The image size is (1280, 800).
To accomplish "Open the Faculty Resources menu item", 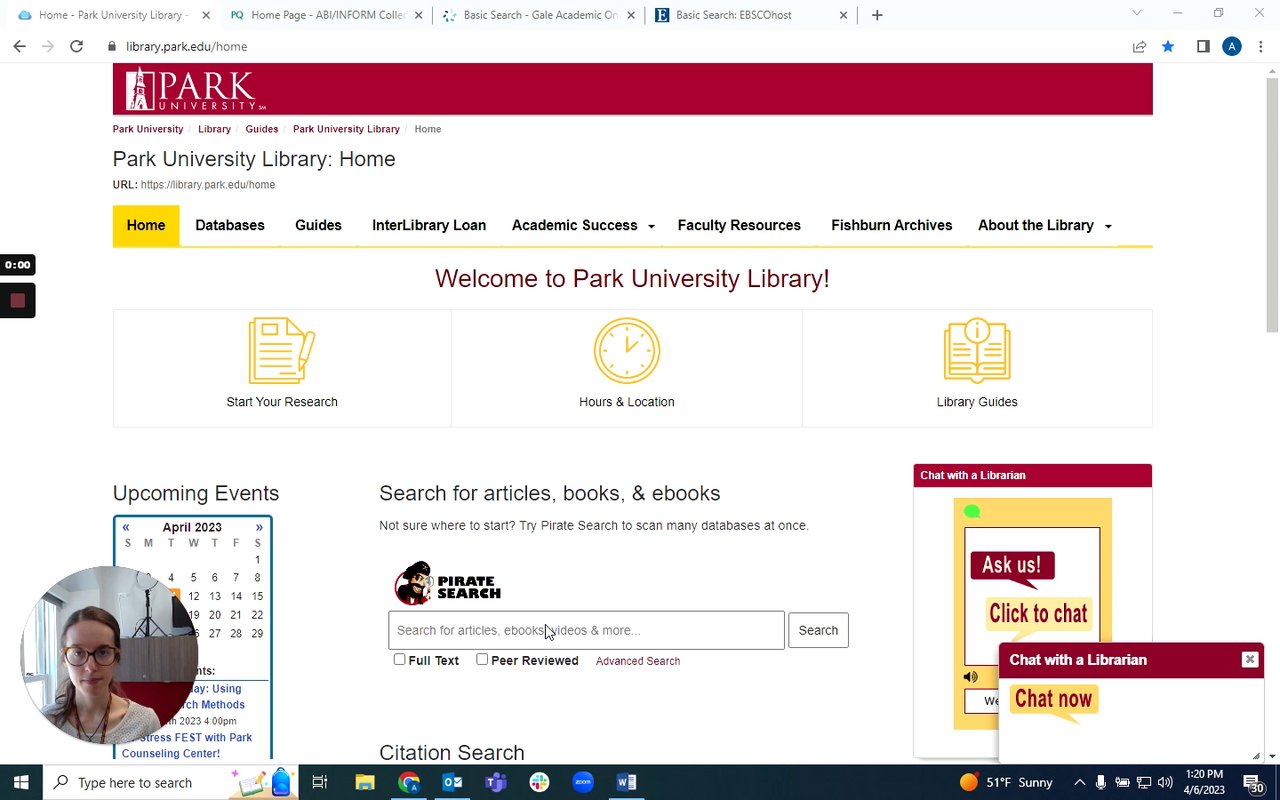I will point(739,225).
